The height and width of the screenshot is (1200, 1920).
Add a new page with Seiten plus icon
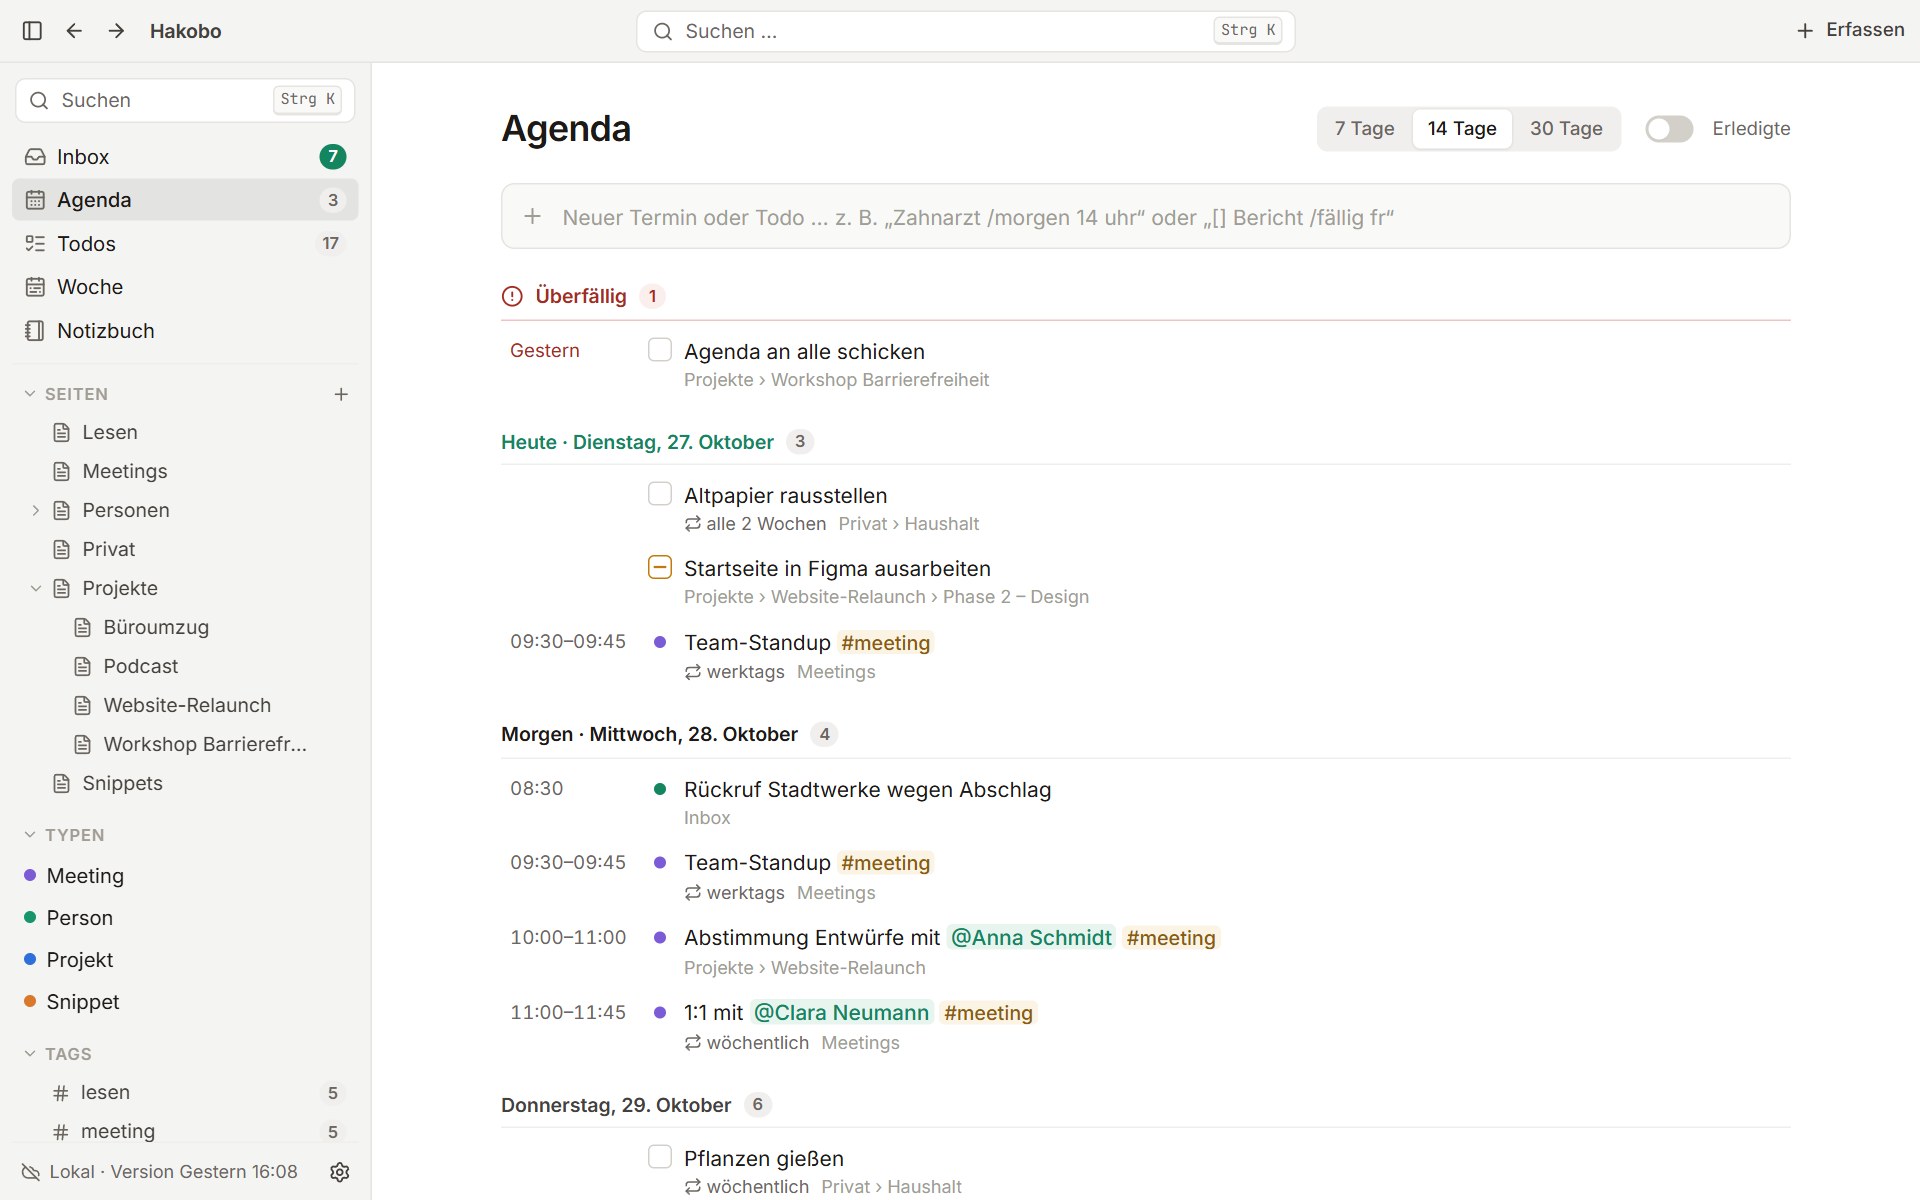tap(341, 394)
